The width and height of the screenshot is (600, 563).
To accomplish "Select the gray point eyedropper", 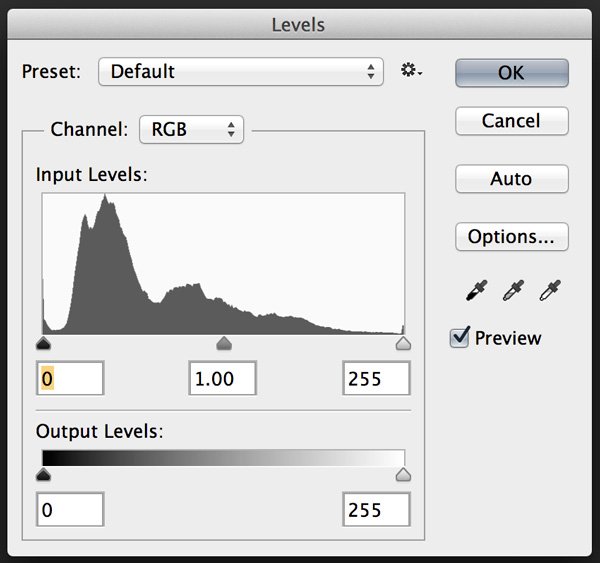I will [x=513, y=290].
